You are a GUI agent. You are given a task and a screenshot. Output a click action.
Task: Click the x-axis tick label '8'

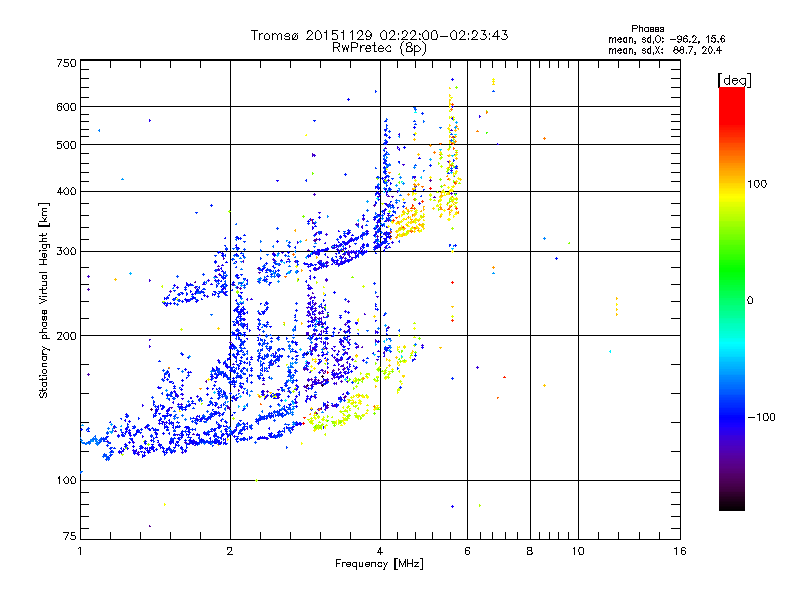point(530,551)
